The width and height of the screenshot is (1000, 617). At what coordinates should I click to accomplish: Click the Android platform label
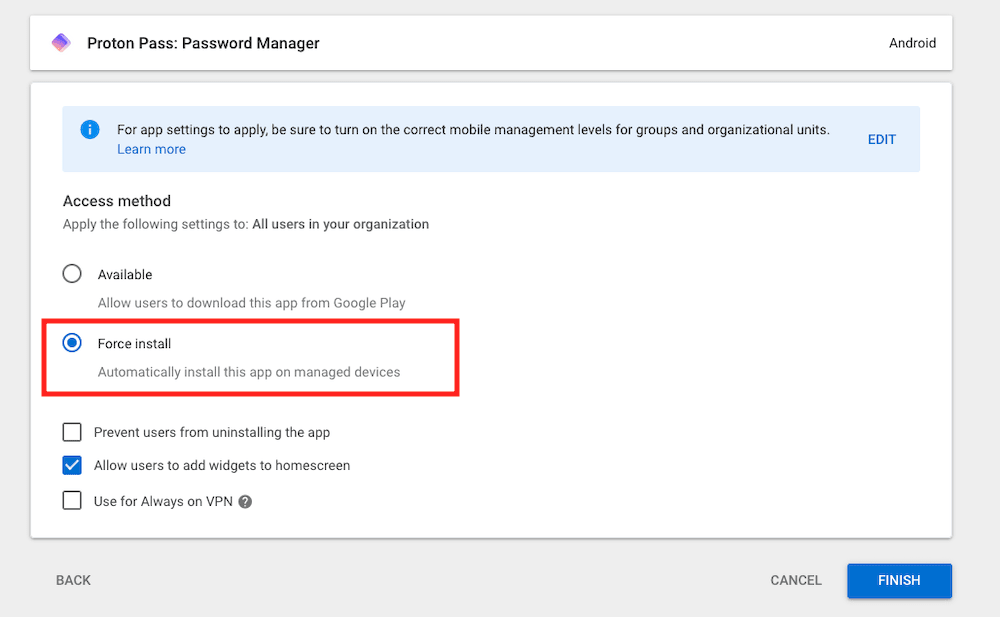912,42
